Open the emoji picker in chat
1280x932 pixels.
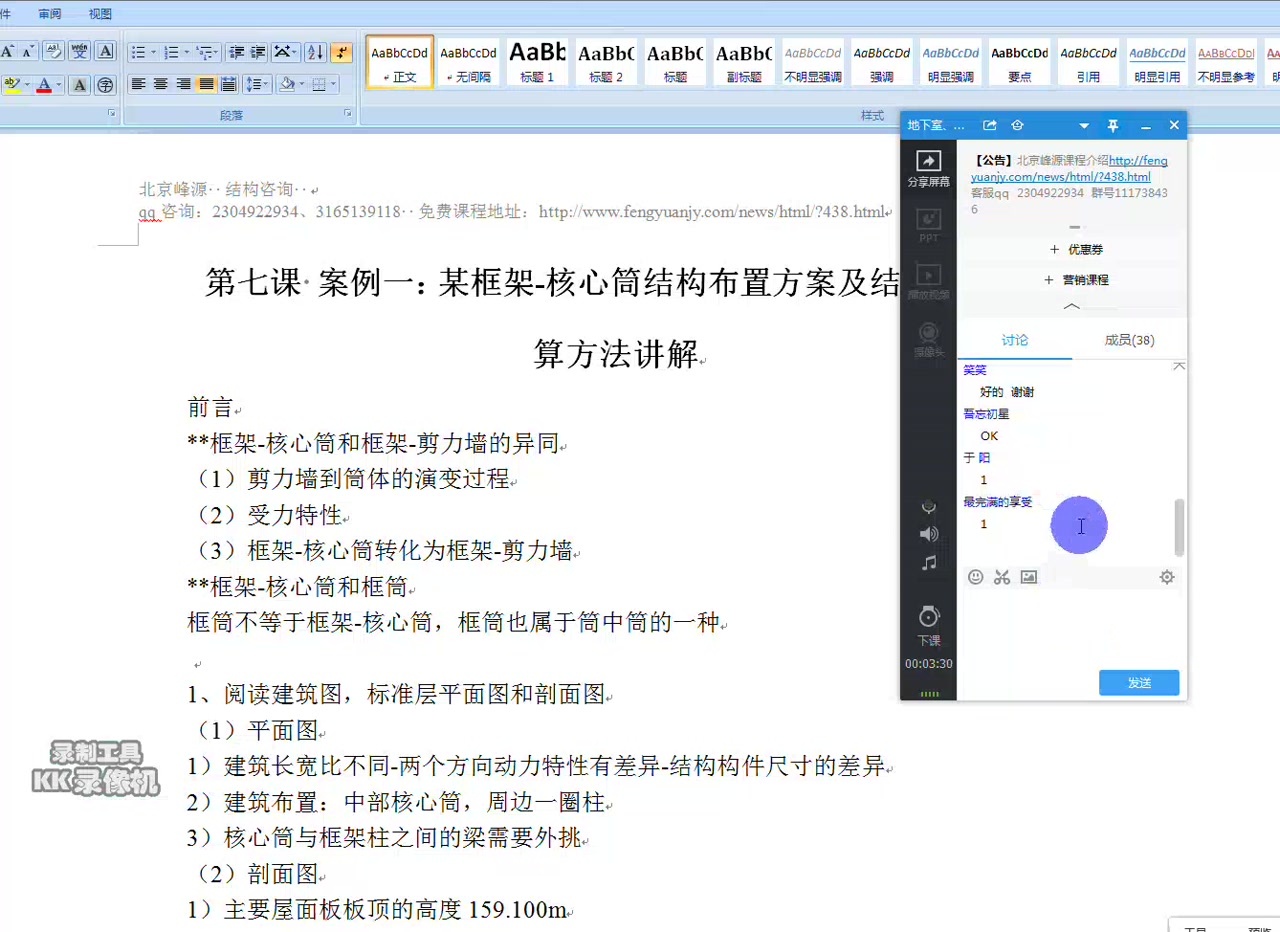coord(975,577)
